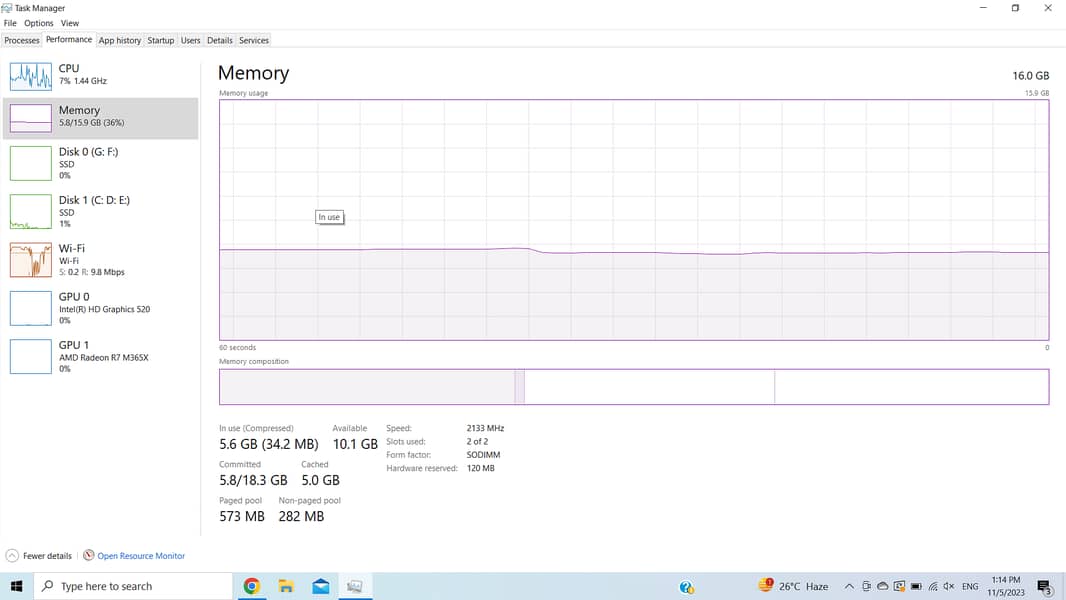
Task: Open the Mail app in taskbar
Action: 320,586
